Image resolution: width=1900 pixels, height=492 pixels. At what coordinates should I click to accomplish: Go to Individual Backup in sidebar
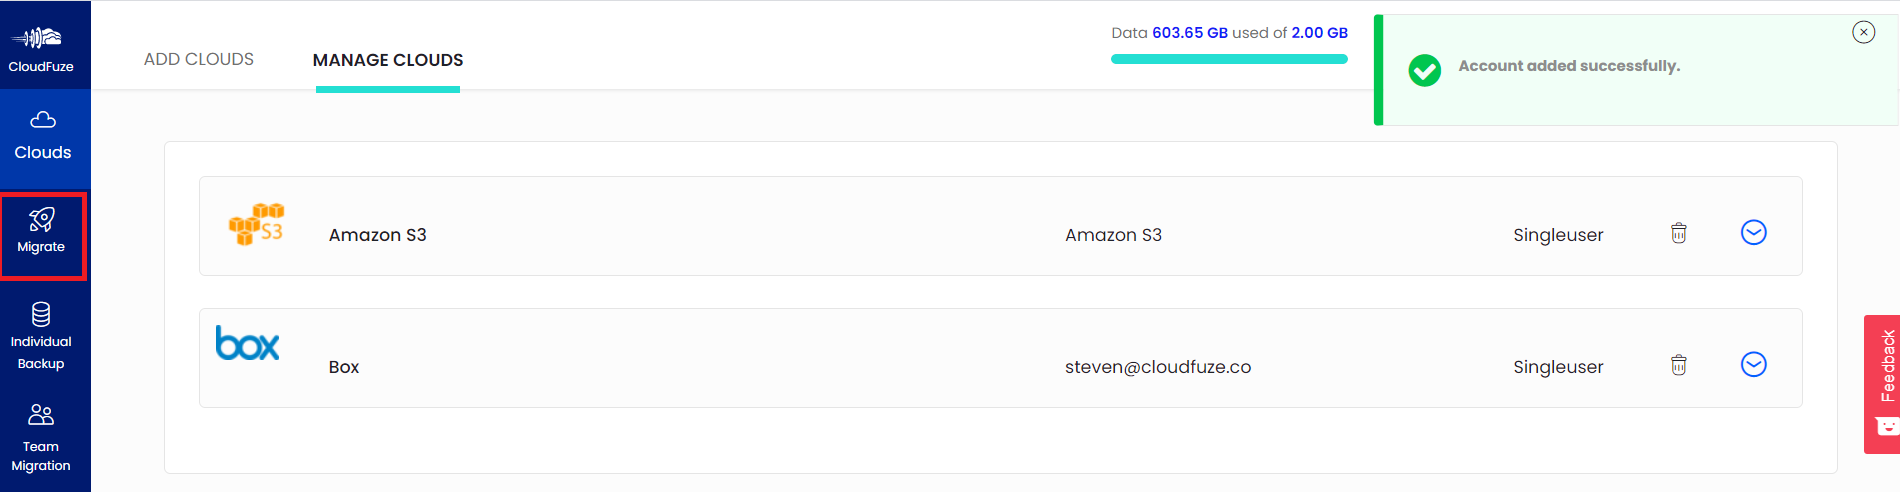(41, 336)
